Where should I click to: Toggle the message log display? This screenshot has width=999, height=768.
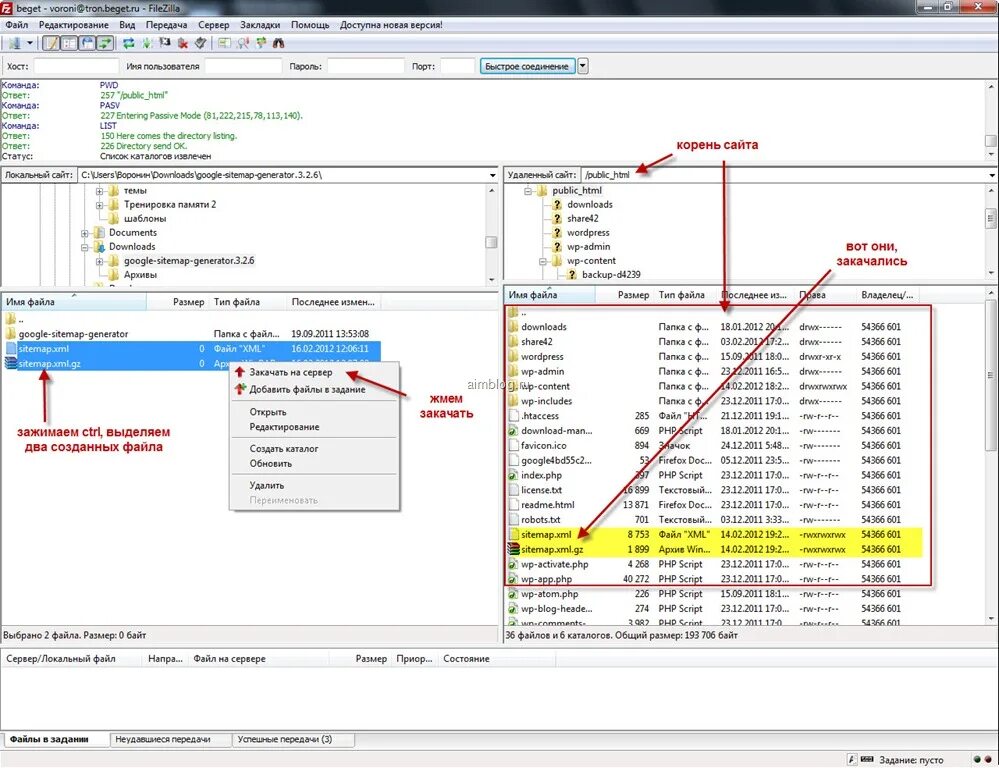point(51,43)
